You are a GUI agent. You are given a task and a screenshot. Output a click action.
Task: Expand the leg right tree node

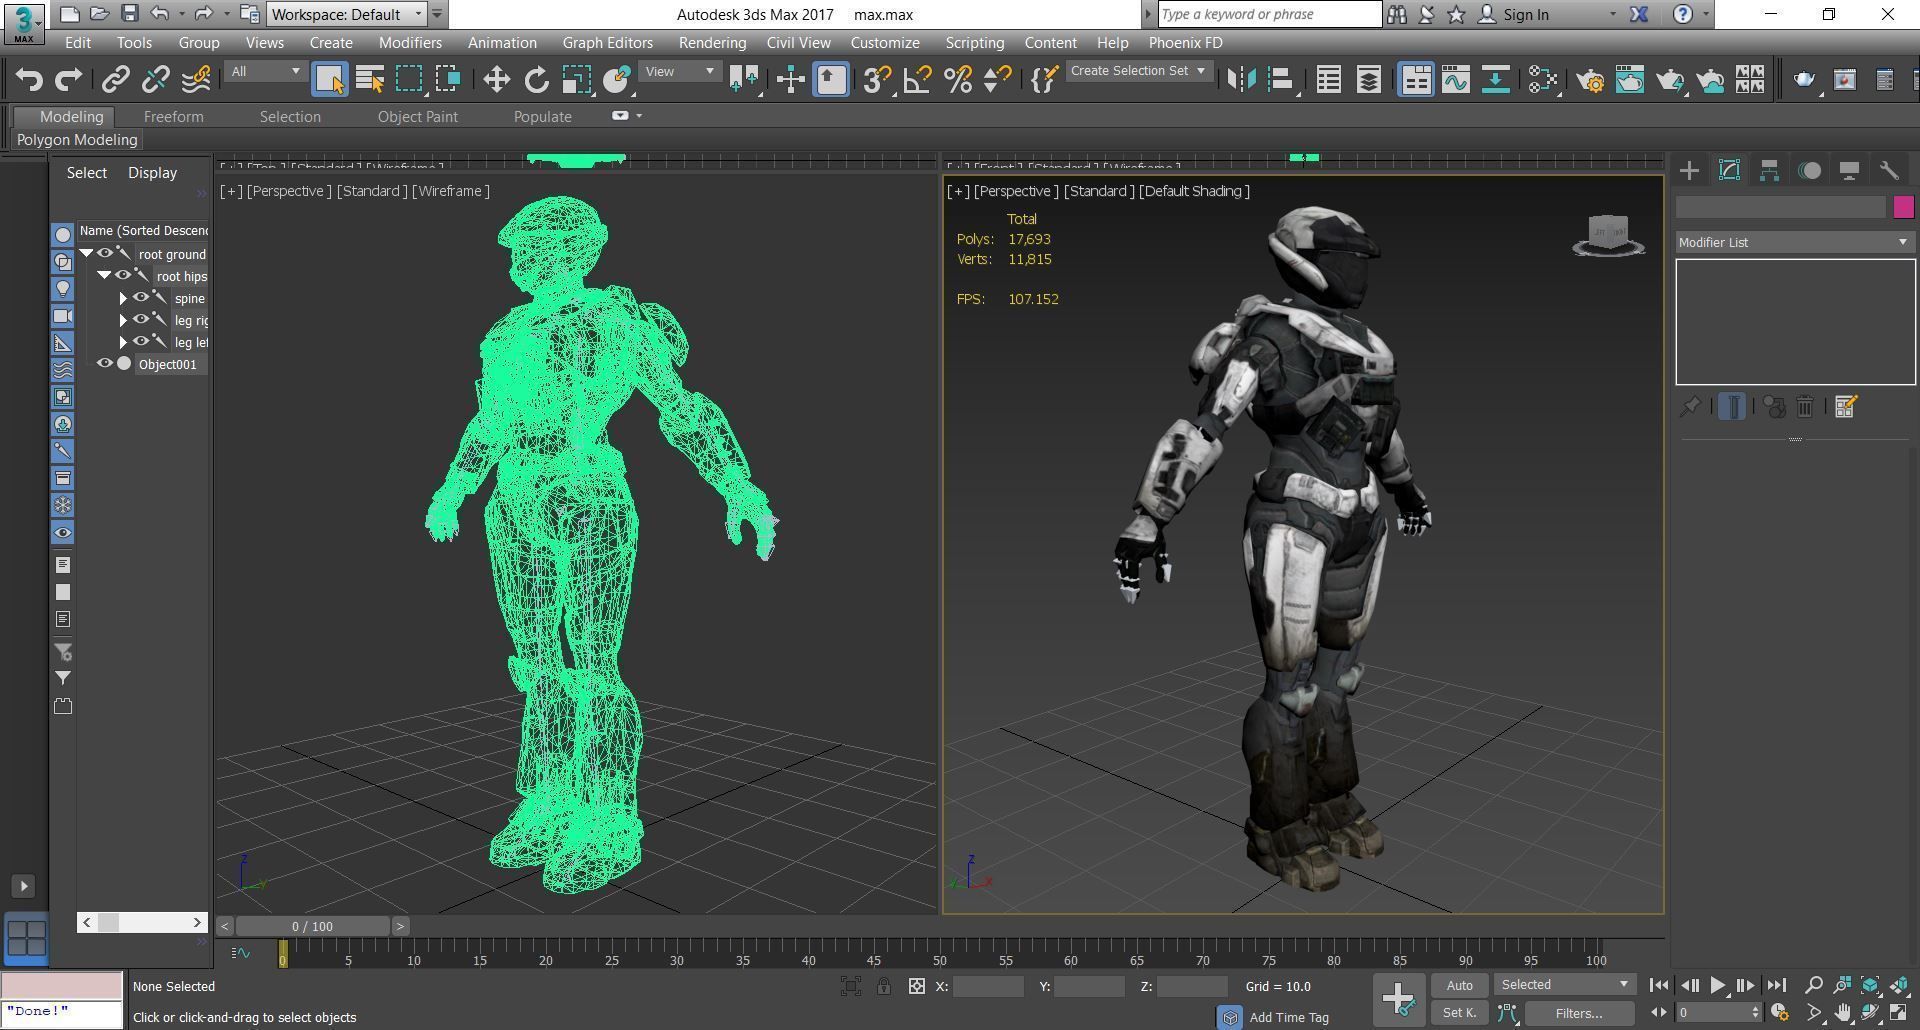[123, 320]
